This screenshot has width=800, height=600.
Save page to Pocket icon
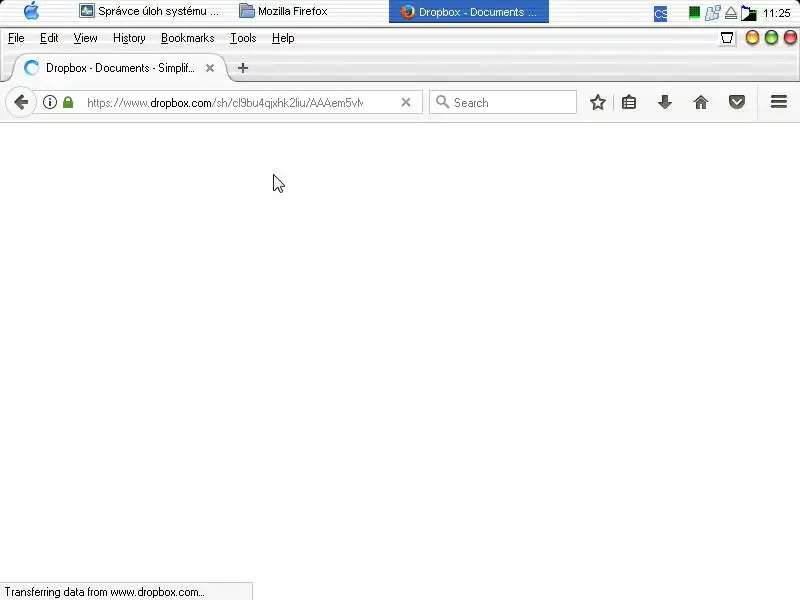coord(737,103)
